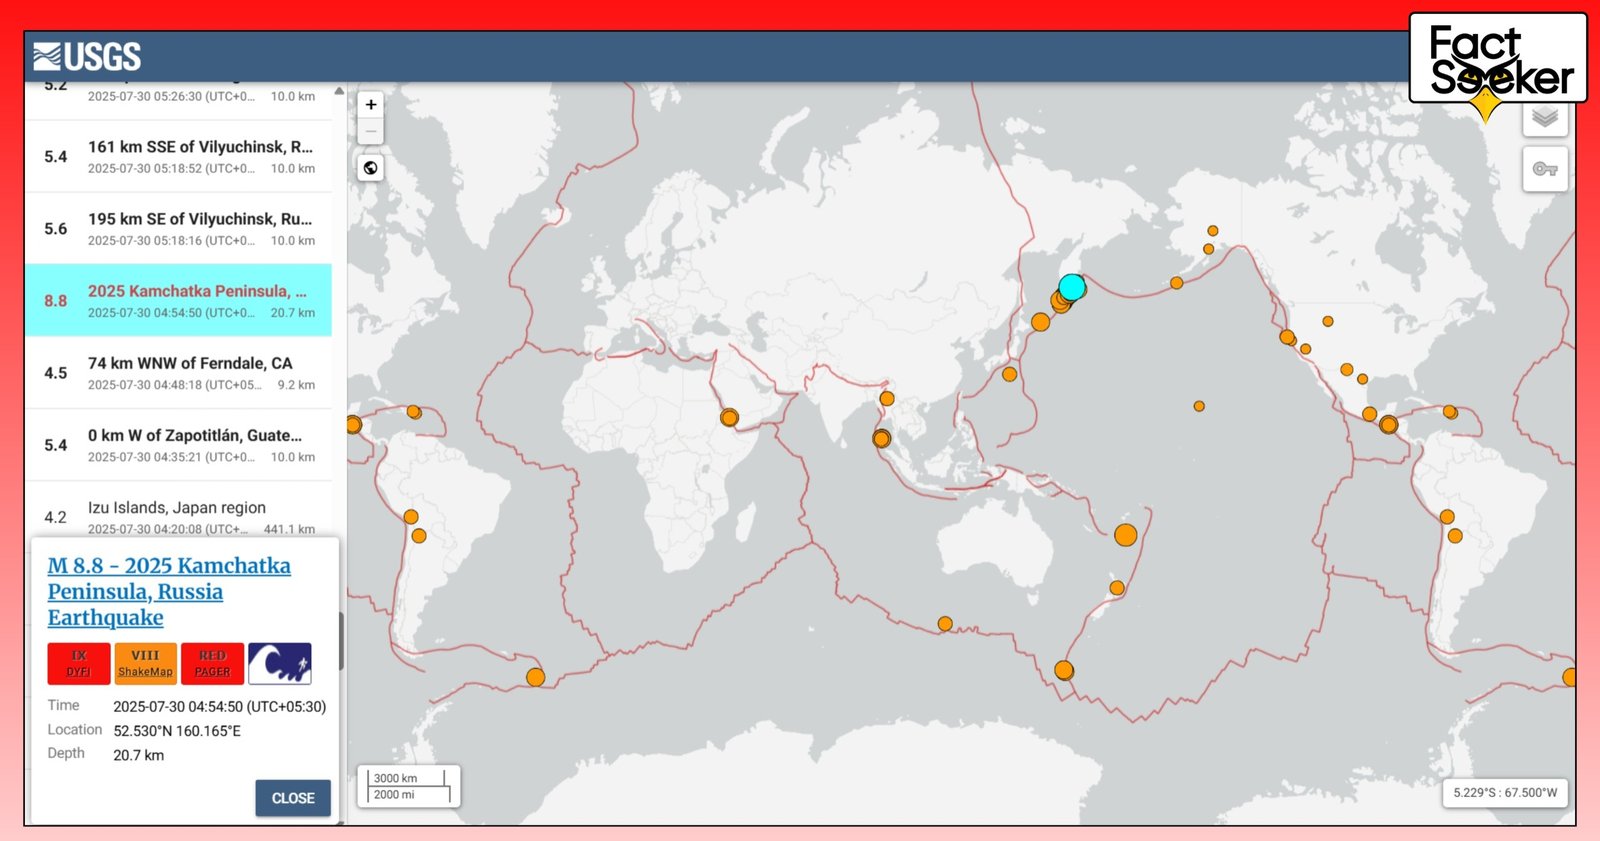Select 4.5 74 km WNW of Ferndale
This screenshot has width=1600, height=841.
click(179, 373)
